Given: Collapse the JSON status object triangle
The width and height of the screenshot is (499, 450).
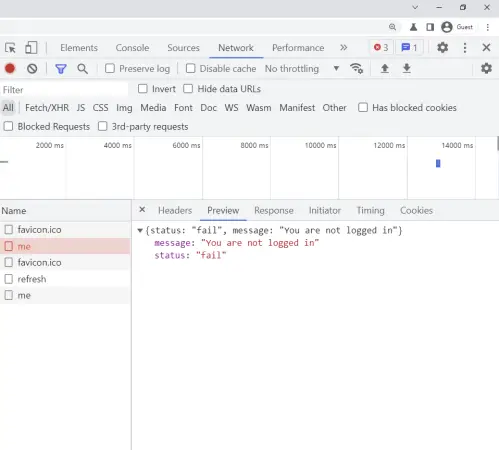Looking at the screenshot, I should (140, 230).
